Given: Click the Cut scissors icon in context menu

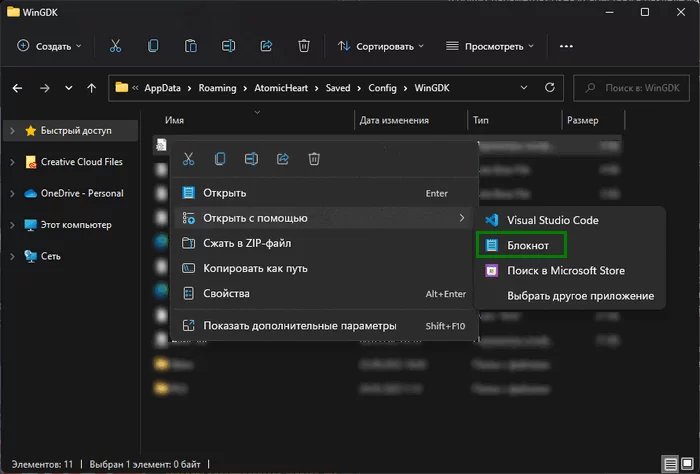Looking at the screenshot, I should tap(188, 159).
